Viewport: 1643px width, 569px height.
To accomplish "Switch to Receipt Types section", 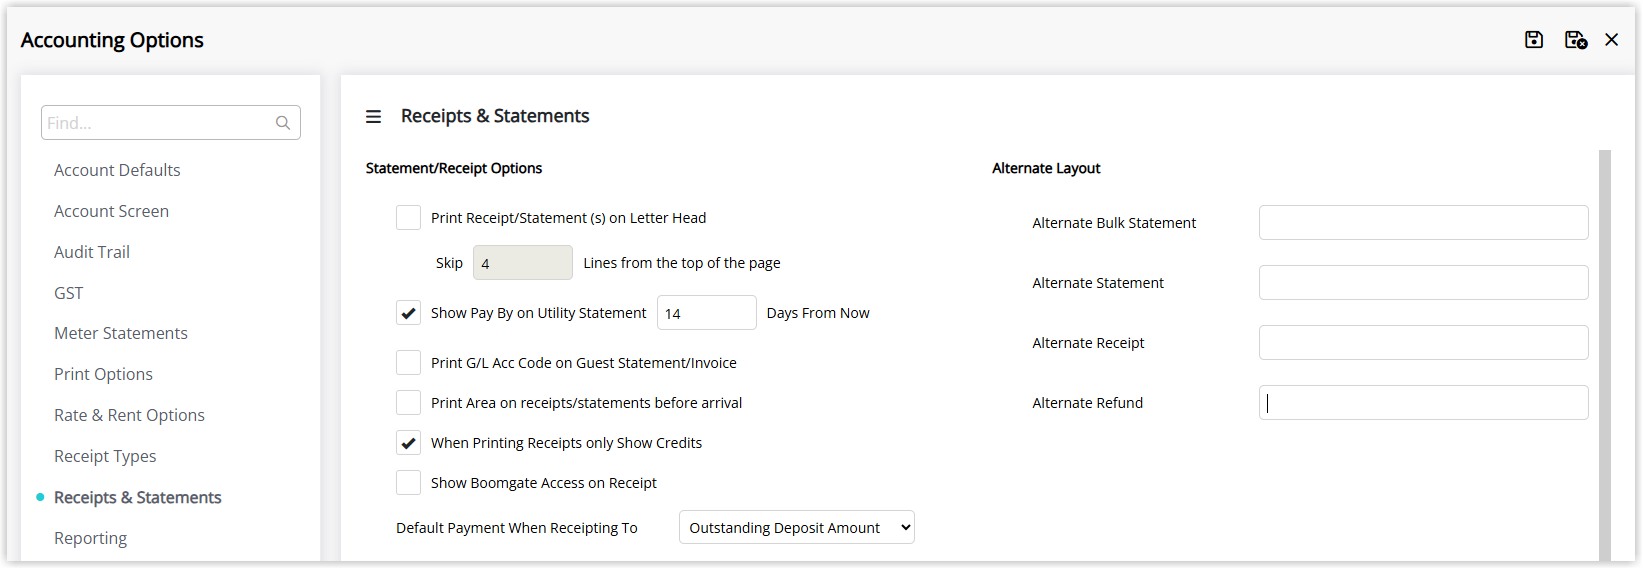I will coord(105,456).
